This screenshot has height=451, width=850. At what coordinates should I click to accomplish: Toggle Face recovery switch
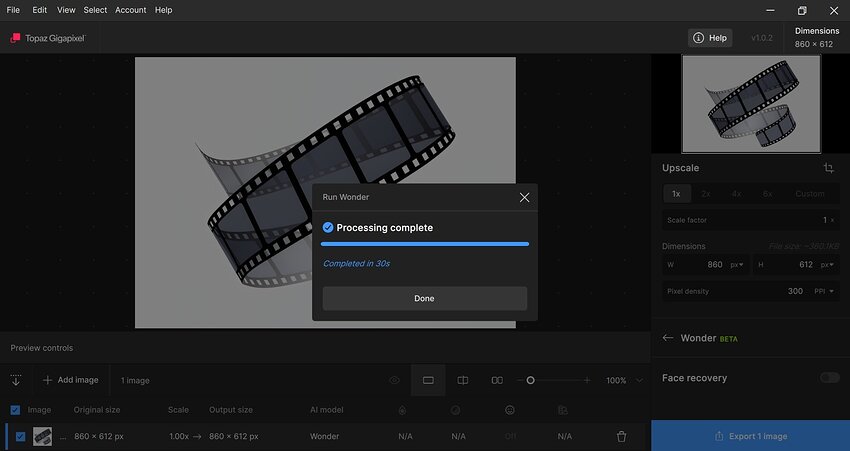coord(829,378)
